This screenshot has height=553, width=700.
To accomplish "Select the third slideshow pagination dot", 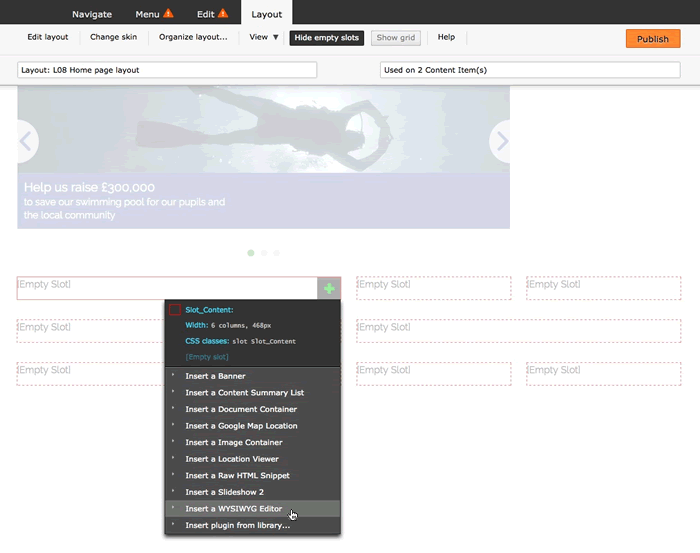I will (x=276, y=253).
